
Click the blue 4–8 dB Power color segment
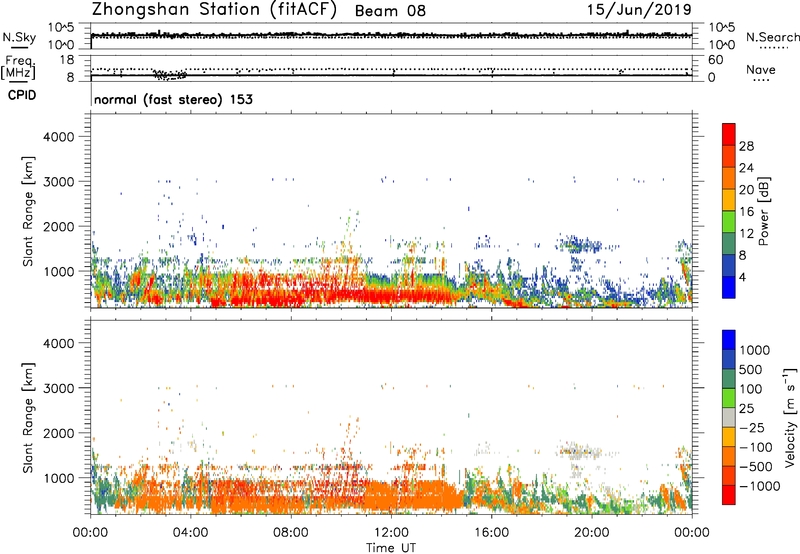pyautogui.click(x=729, y=265)
